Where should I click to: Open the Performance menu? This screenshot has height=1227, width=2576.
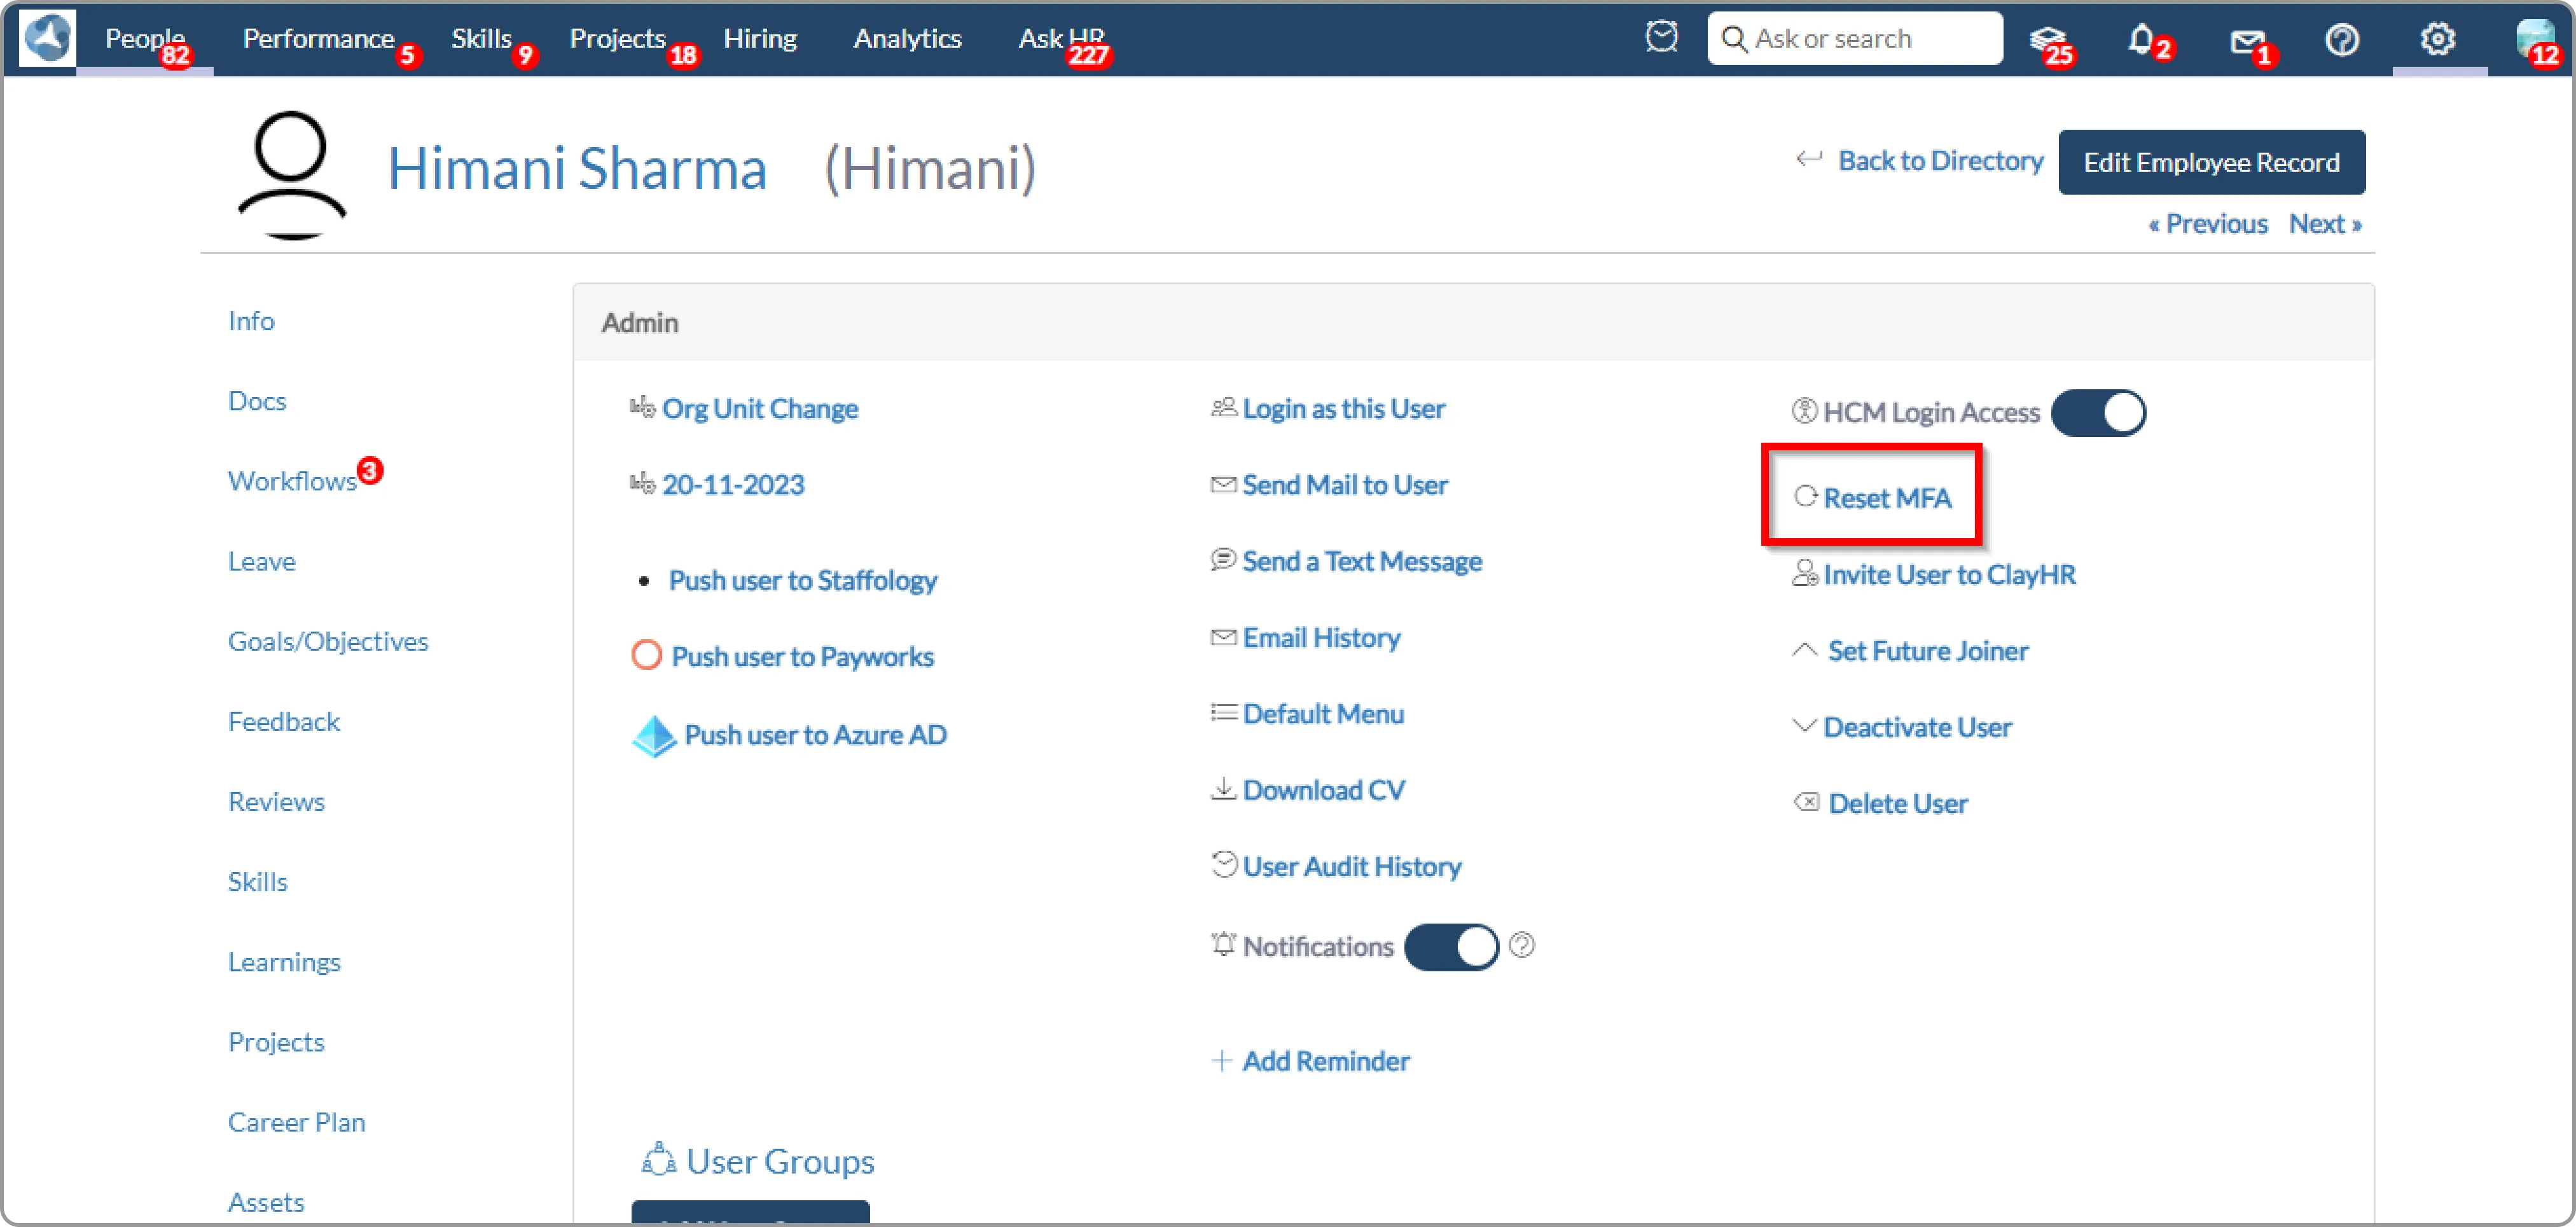click(x=318, y=39)
